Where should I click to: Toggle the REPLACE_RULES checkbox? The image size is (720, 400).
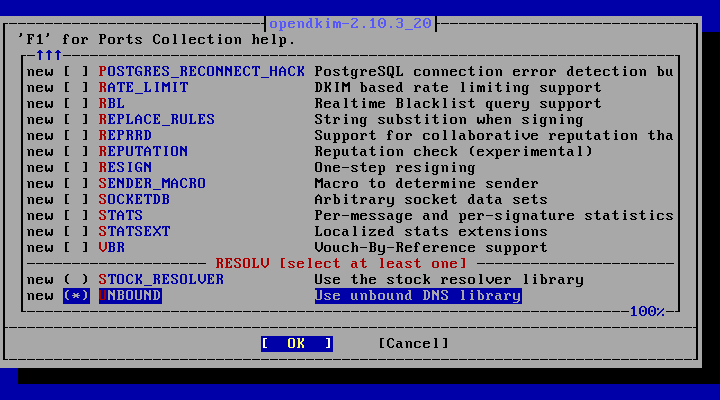(x=76, y=120)
